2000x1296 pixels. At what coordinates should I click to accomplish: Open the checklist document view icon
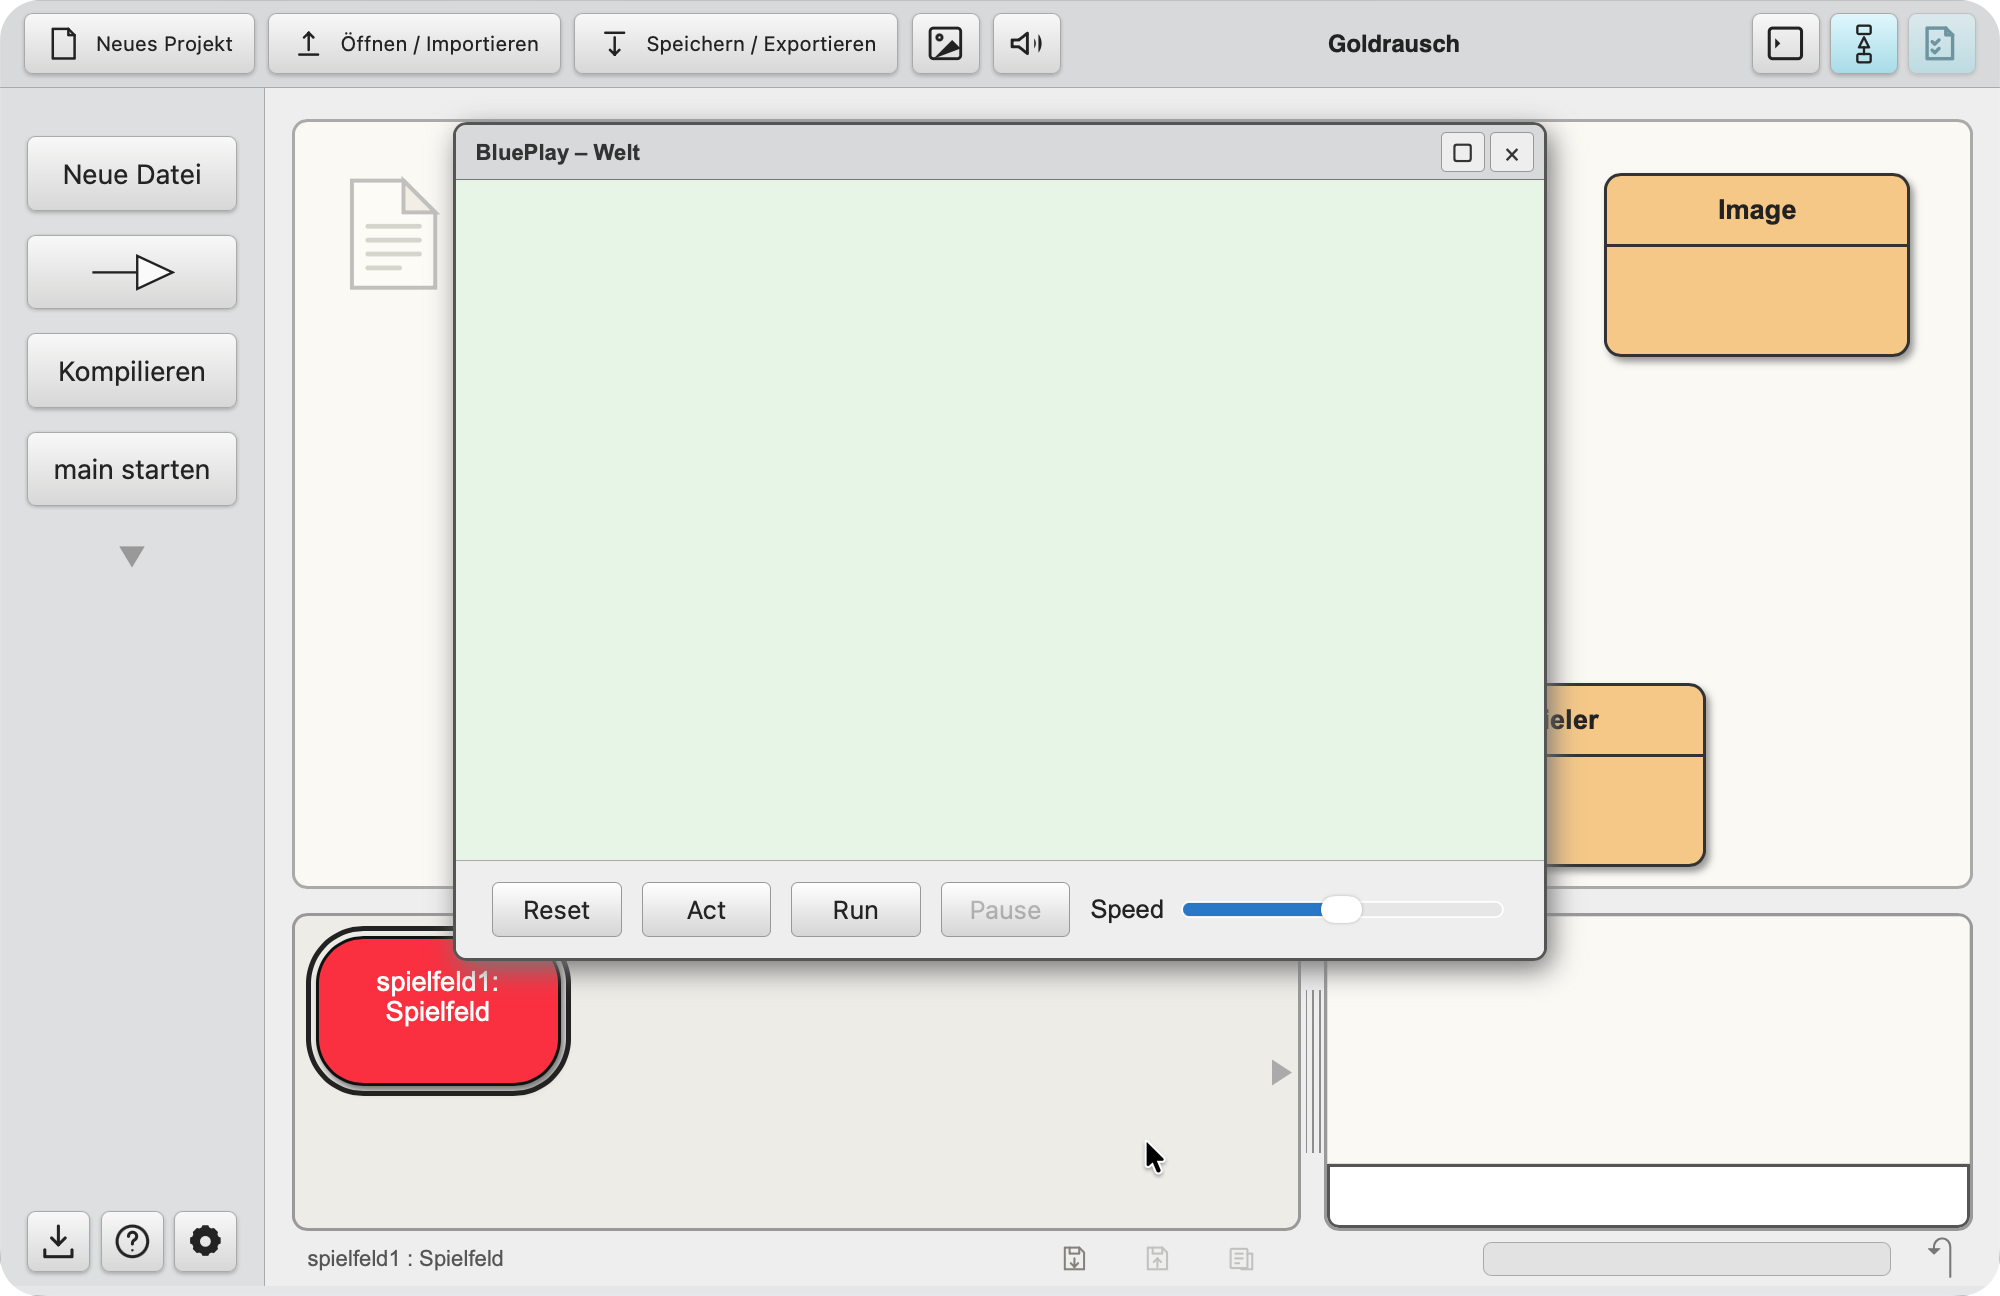click(x=1941, y=44)
